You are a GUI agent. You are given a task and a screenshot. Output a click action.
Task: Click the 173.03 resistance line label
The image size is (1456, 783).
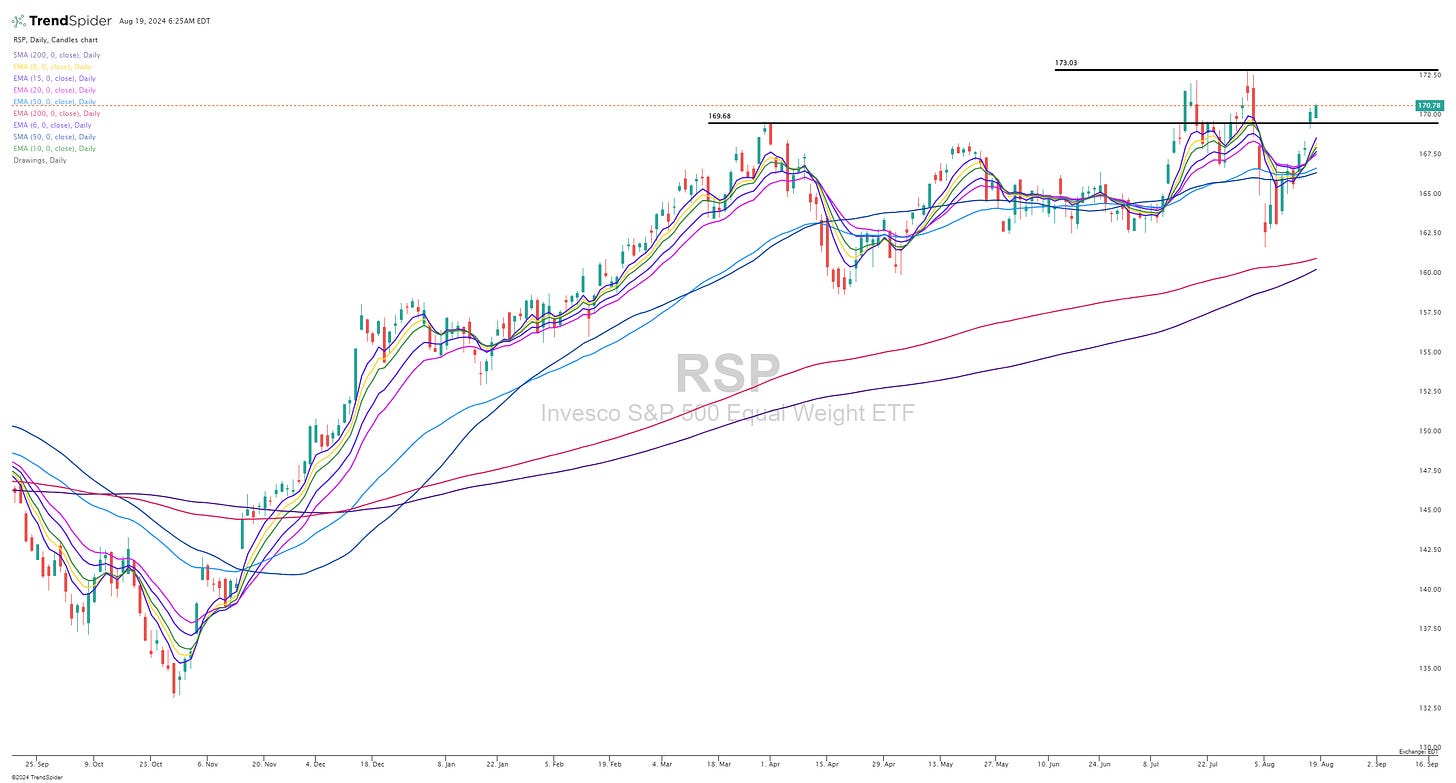click(x=1066, y=63)
